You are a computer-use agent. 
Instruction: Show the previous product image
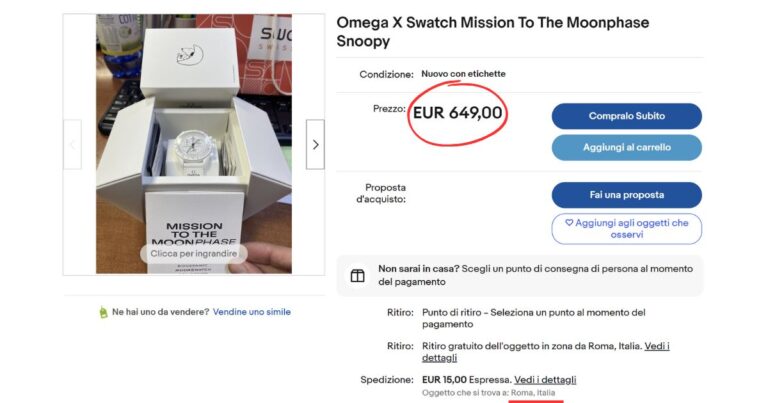tap(72, 145)
